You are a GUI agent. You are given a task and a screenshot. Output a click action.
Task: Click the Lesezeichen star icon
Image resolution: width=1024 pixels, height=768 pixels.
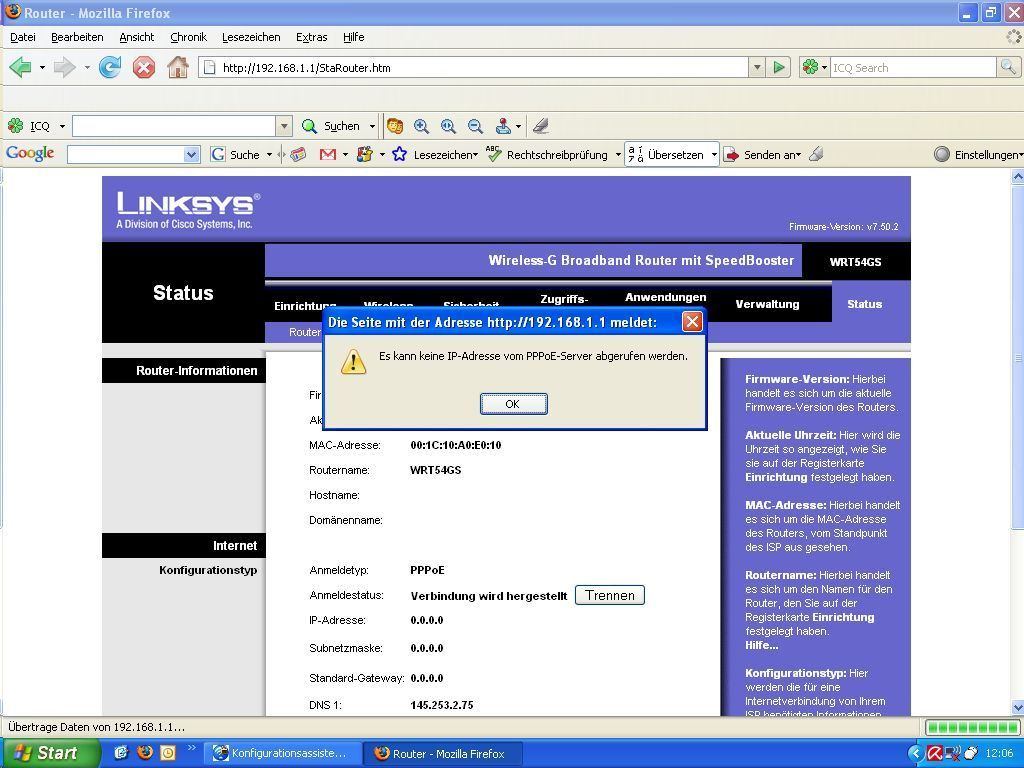point(400,154)
